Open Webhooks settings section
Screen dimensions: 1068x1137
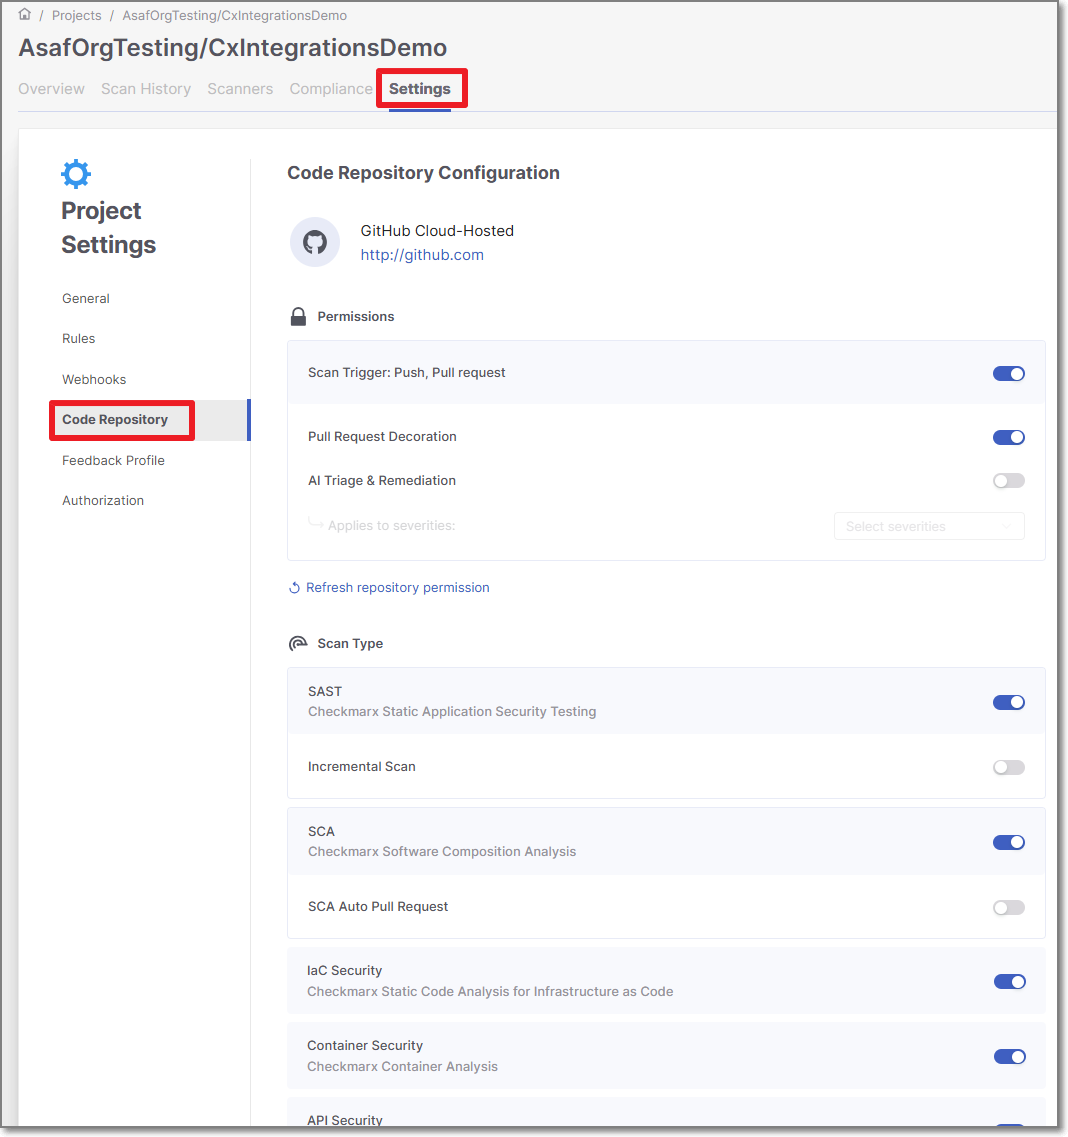pyautogui.click(x=94, y=380)
